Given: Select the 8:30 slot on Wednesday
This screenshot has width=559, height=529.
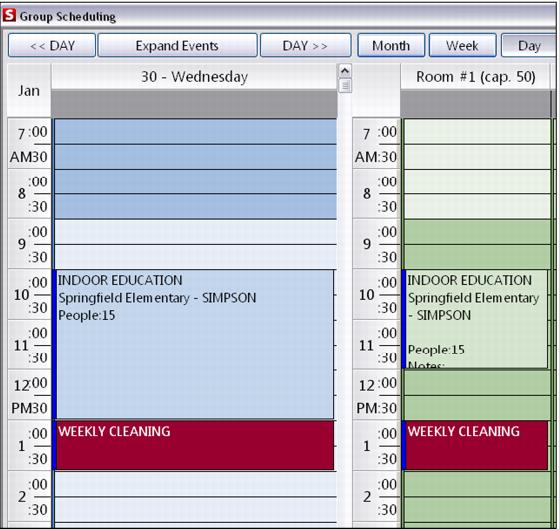Looking at the screenshot, I should 195,206.
